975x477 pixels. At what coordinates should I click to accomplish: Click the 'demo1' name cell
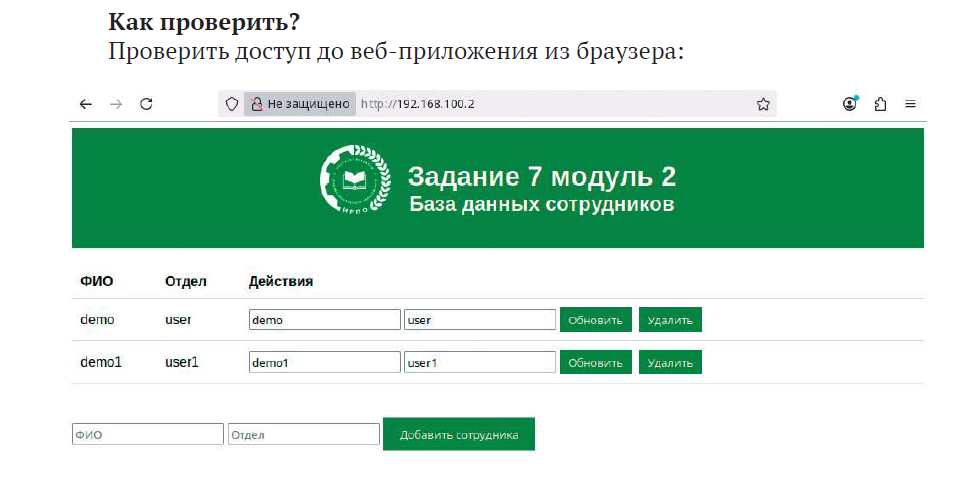tap(101, 362)
